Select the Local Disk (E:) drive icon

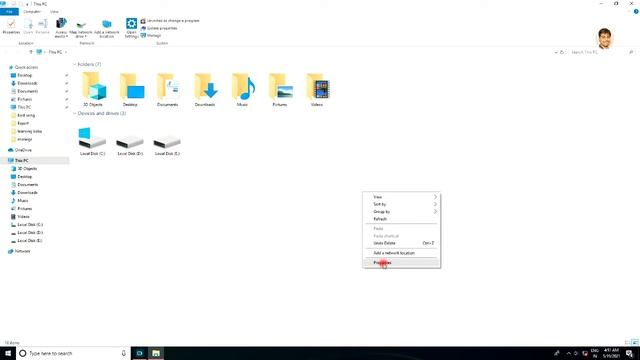pyautogui.click(x=167, y=141)
